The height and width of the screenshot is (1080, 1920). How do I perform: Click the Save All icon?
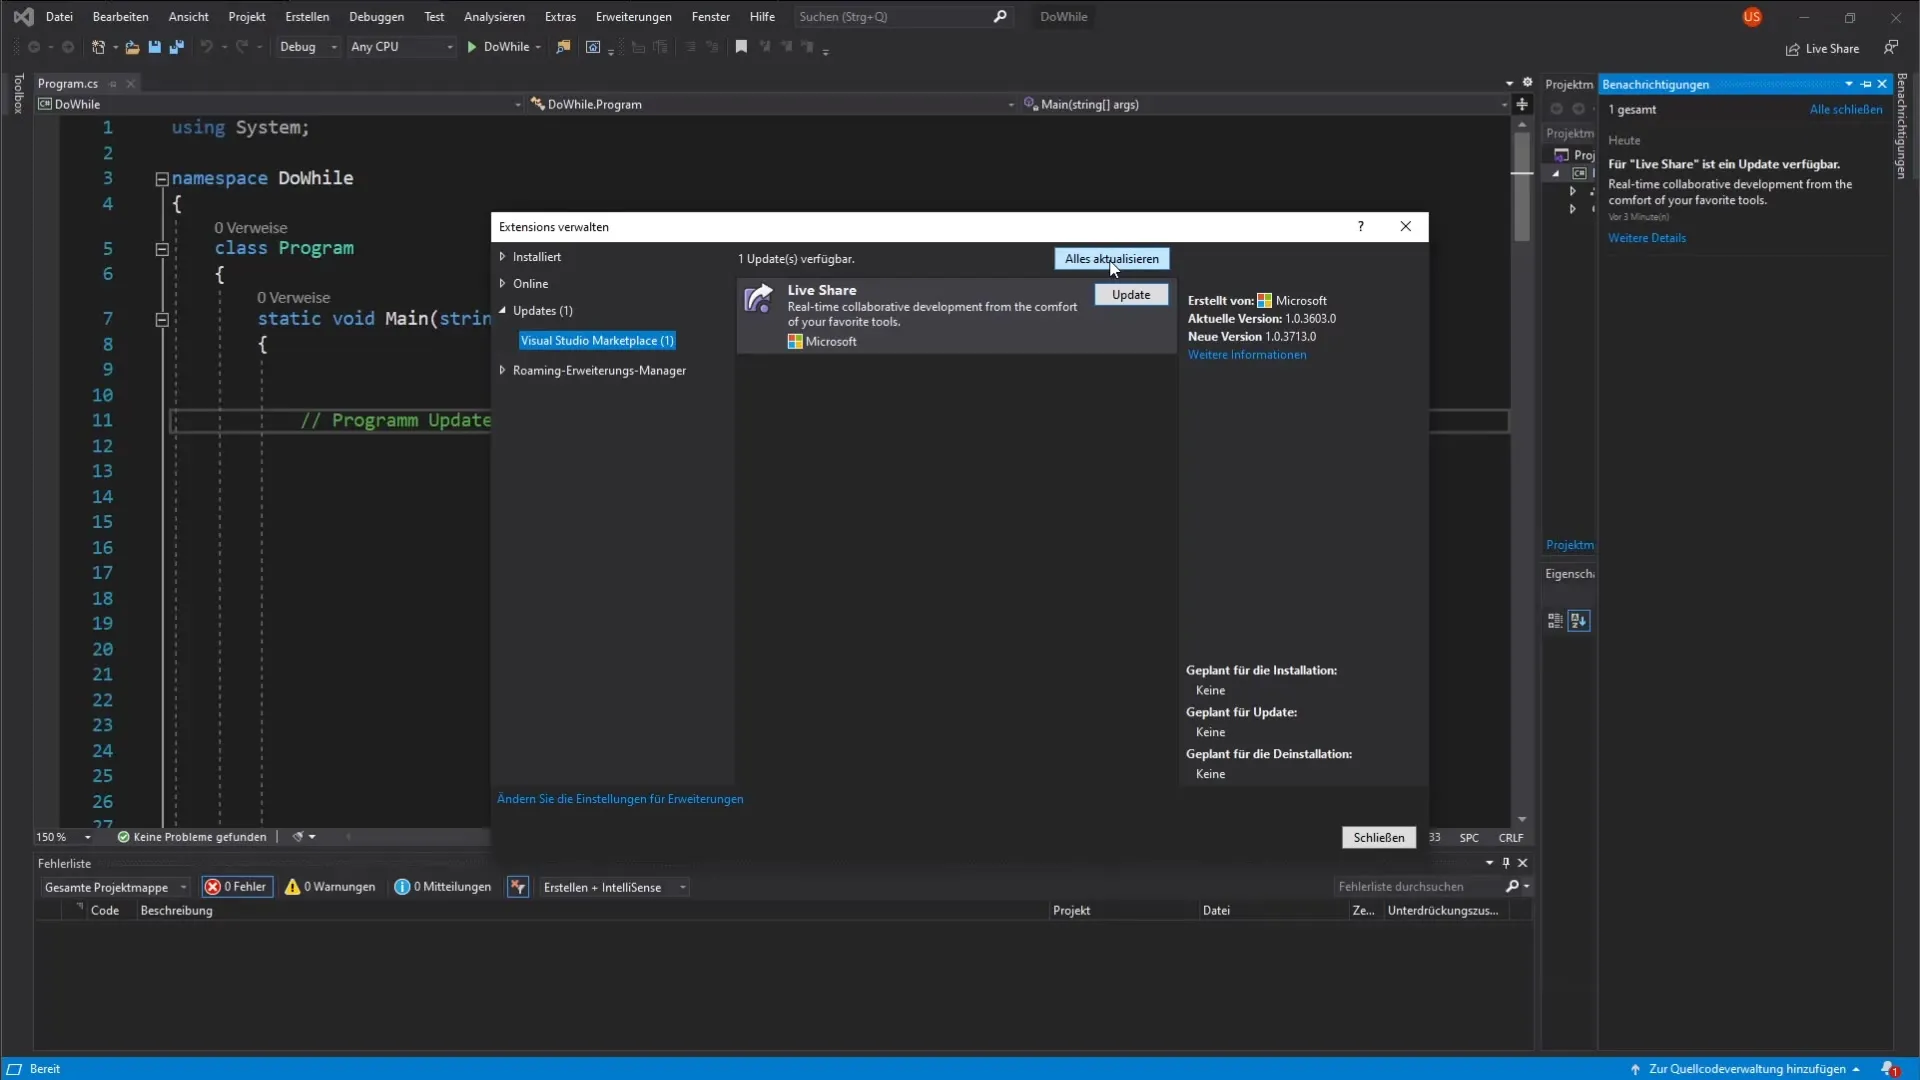tap(177, 47)
